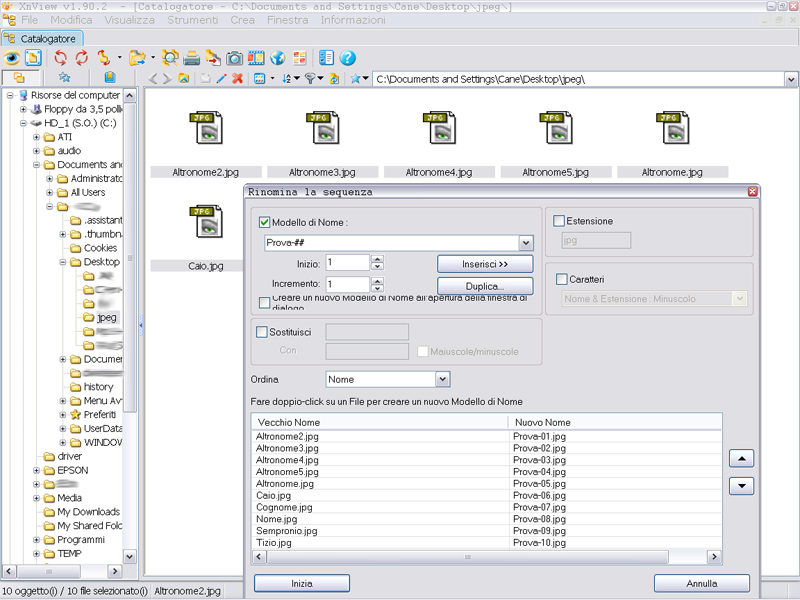Switch to the blue bookmark categories panel tab

click(x=110, y=78)
